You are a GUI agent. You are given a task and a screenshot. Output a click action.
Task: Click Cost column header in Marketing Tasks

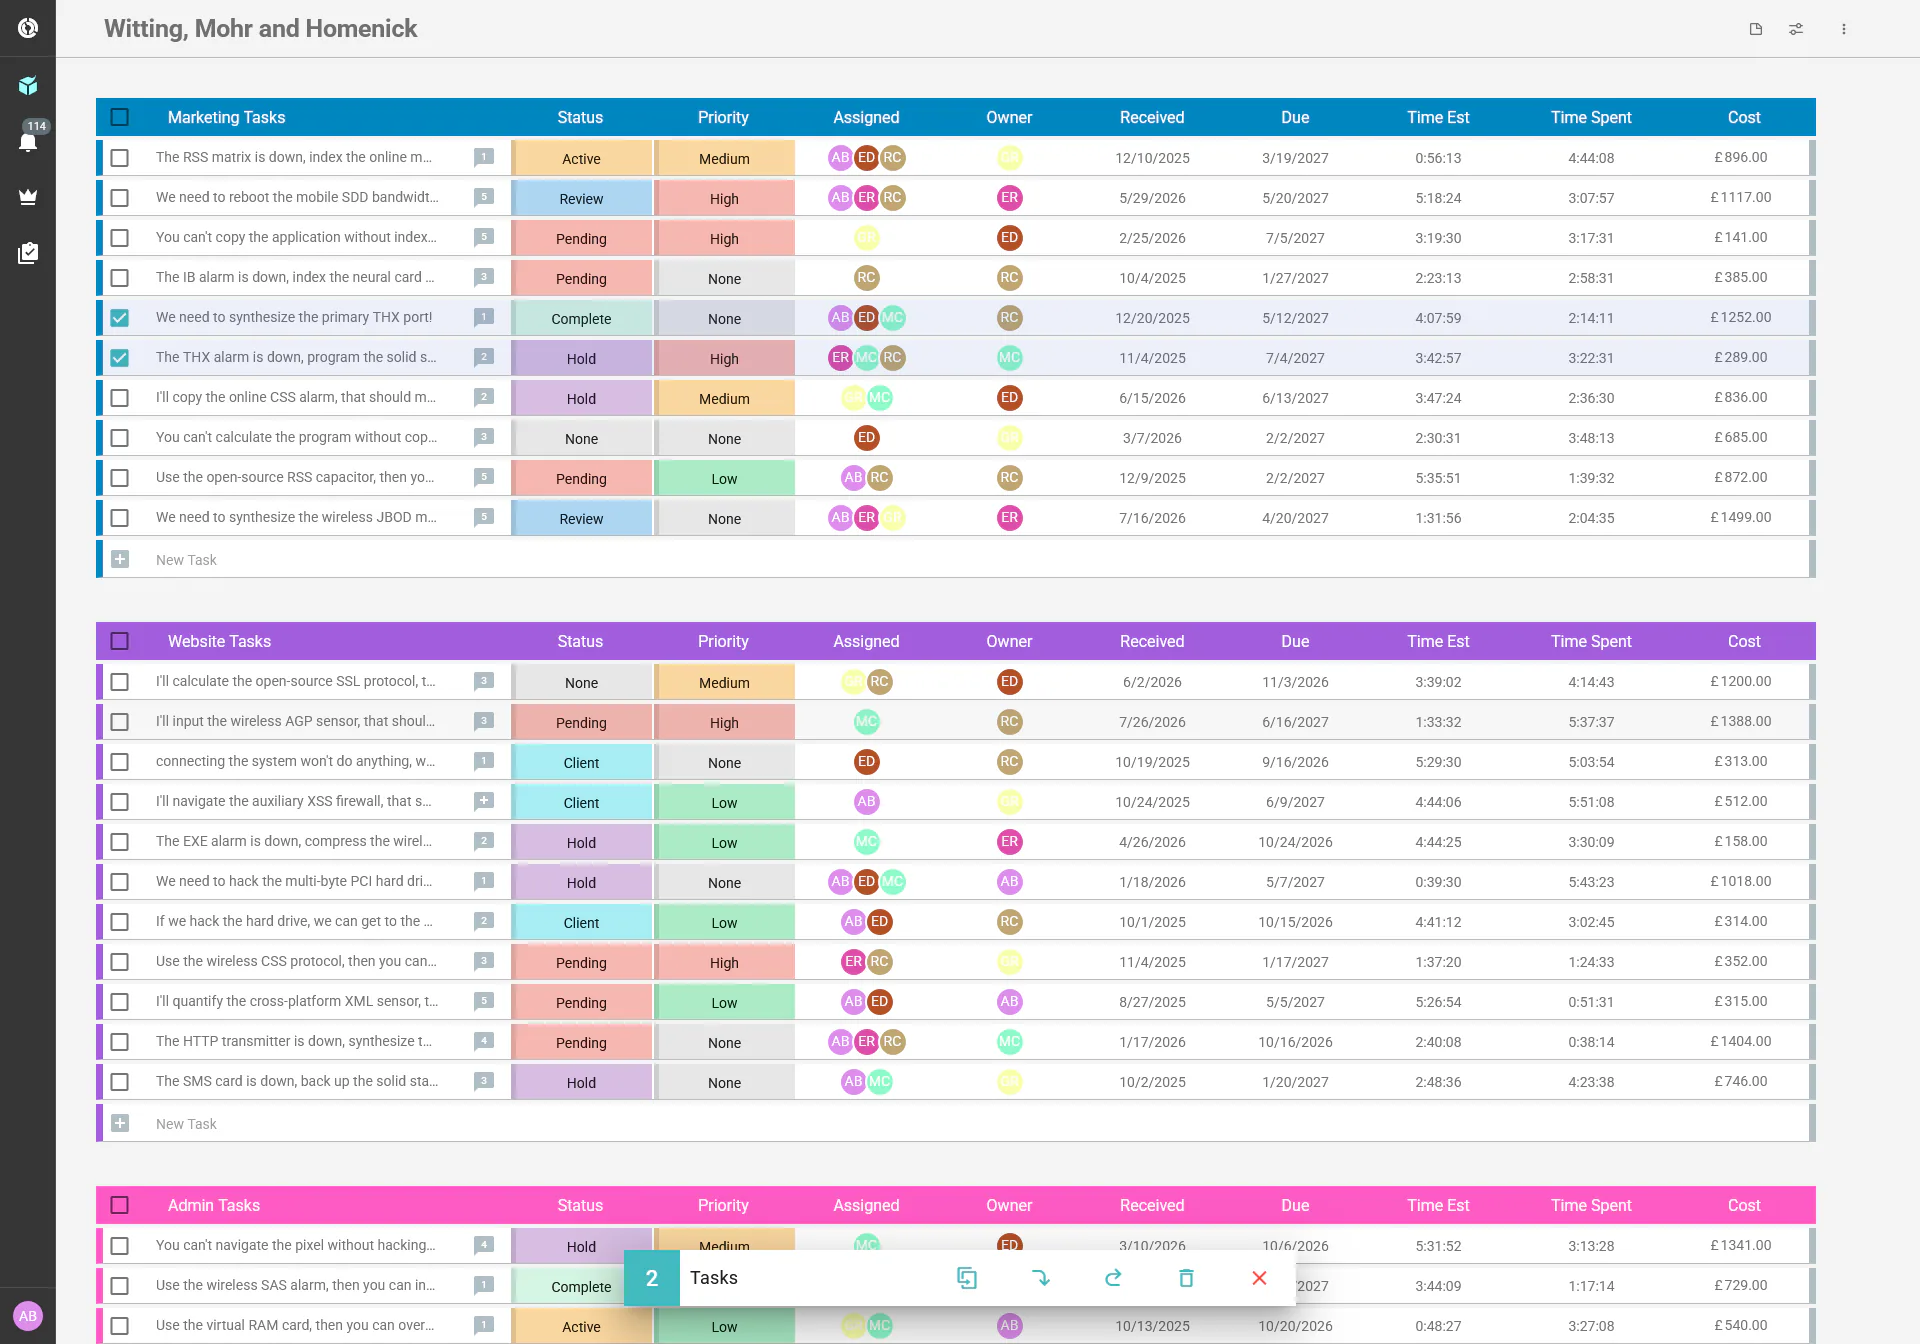click(x=1744, y=117)
